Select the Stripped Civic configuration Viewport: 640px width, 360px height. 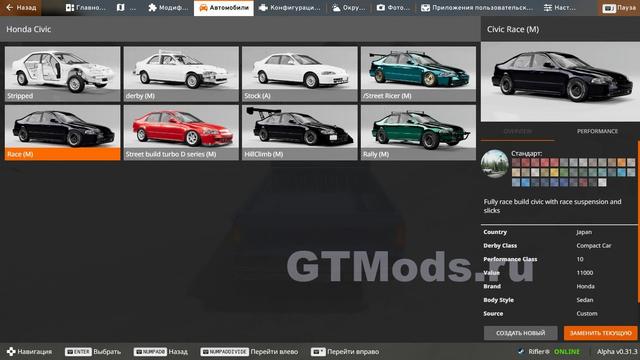(x=62, y=74)
